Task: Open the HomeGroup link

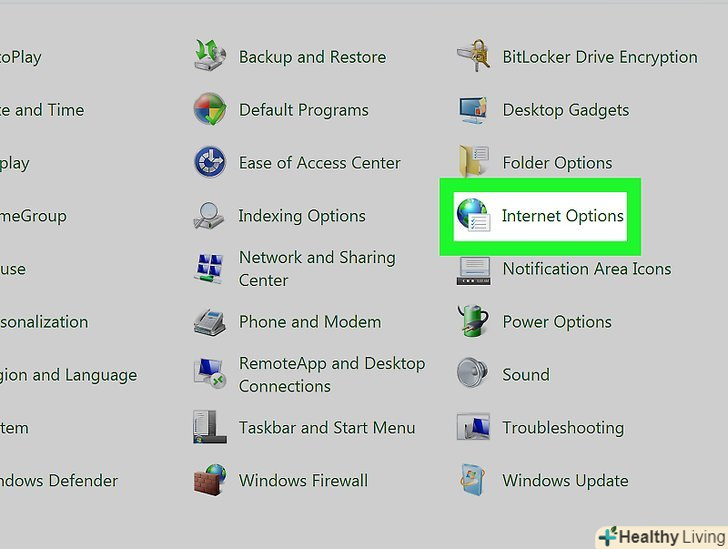Action: (x=33, y=216)
